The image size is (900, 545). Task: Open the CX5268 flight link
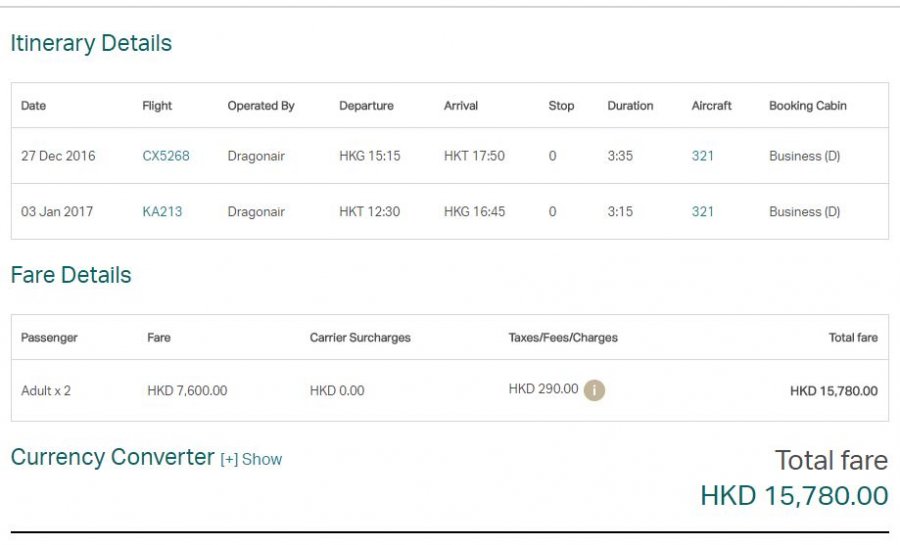pos(166,156)
